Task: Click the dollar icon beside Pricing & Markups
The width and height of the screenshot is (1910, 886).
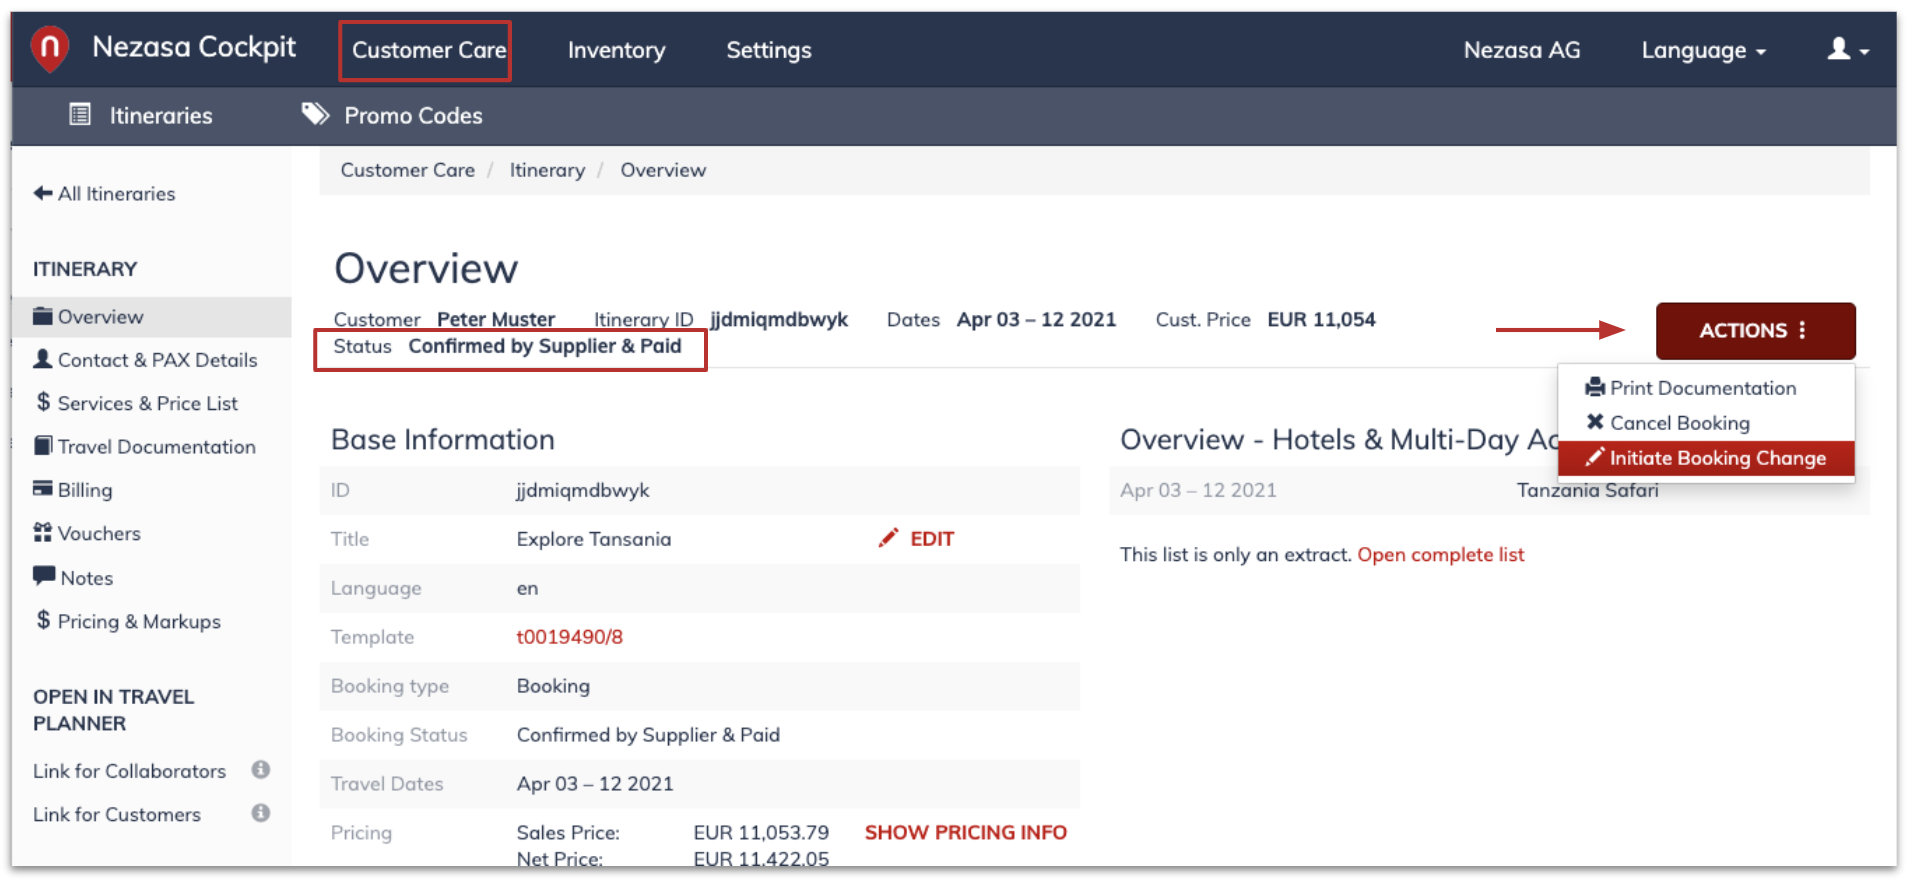Action: tap(43, 620)
